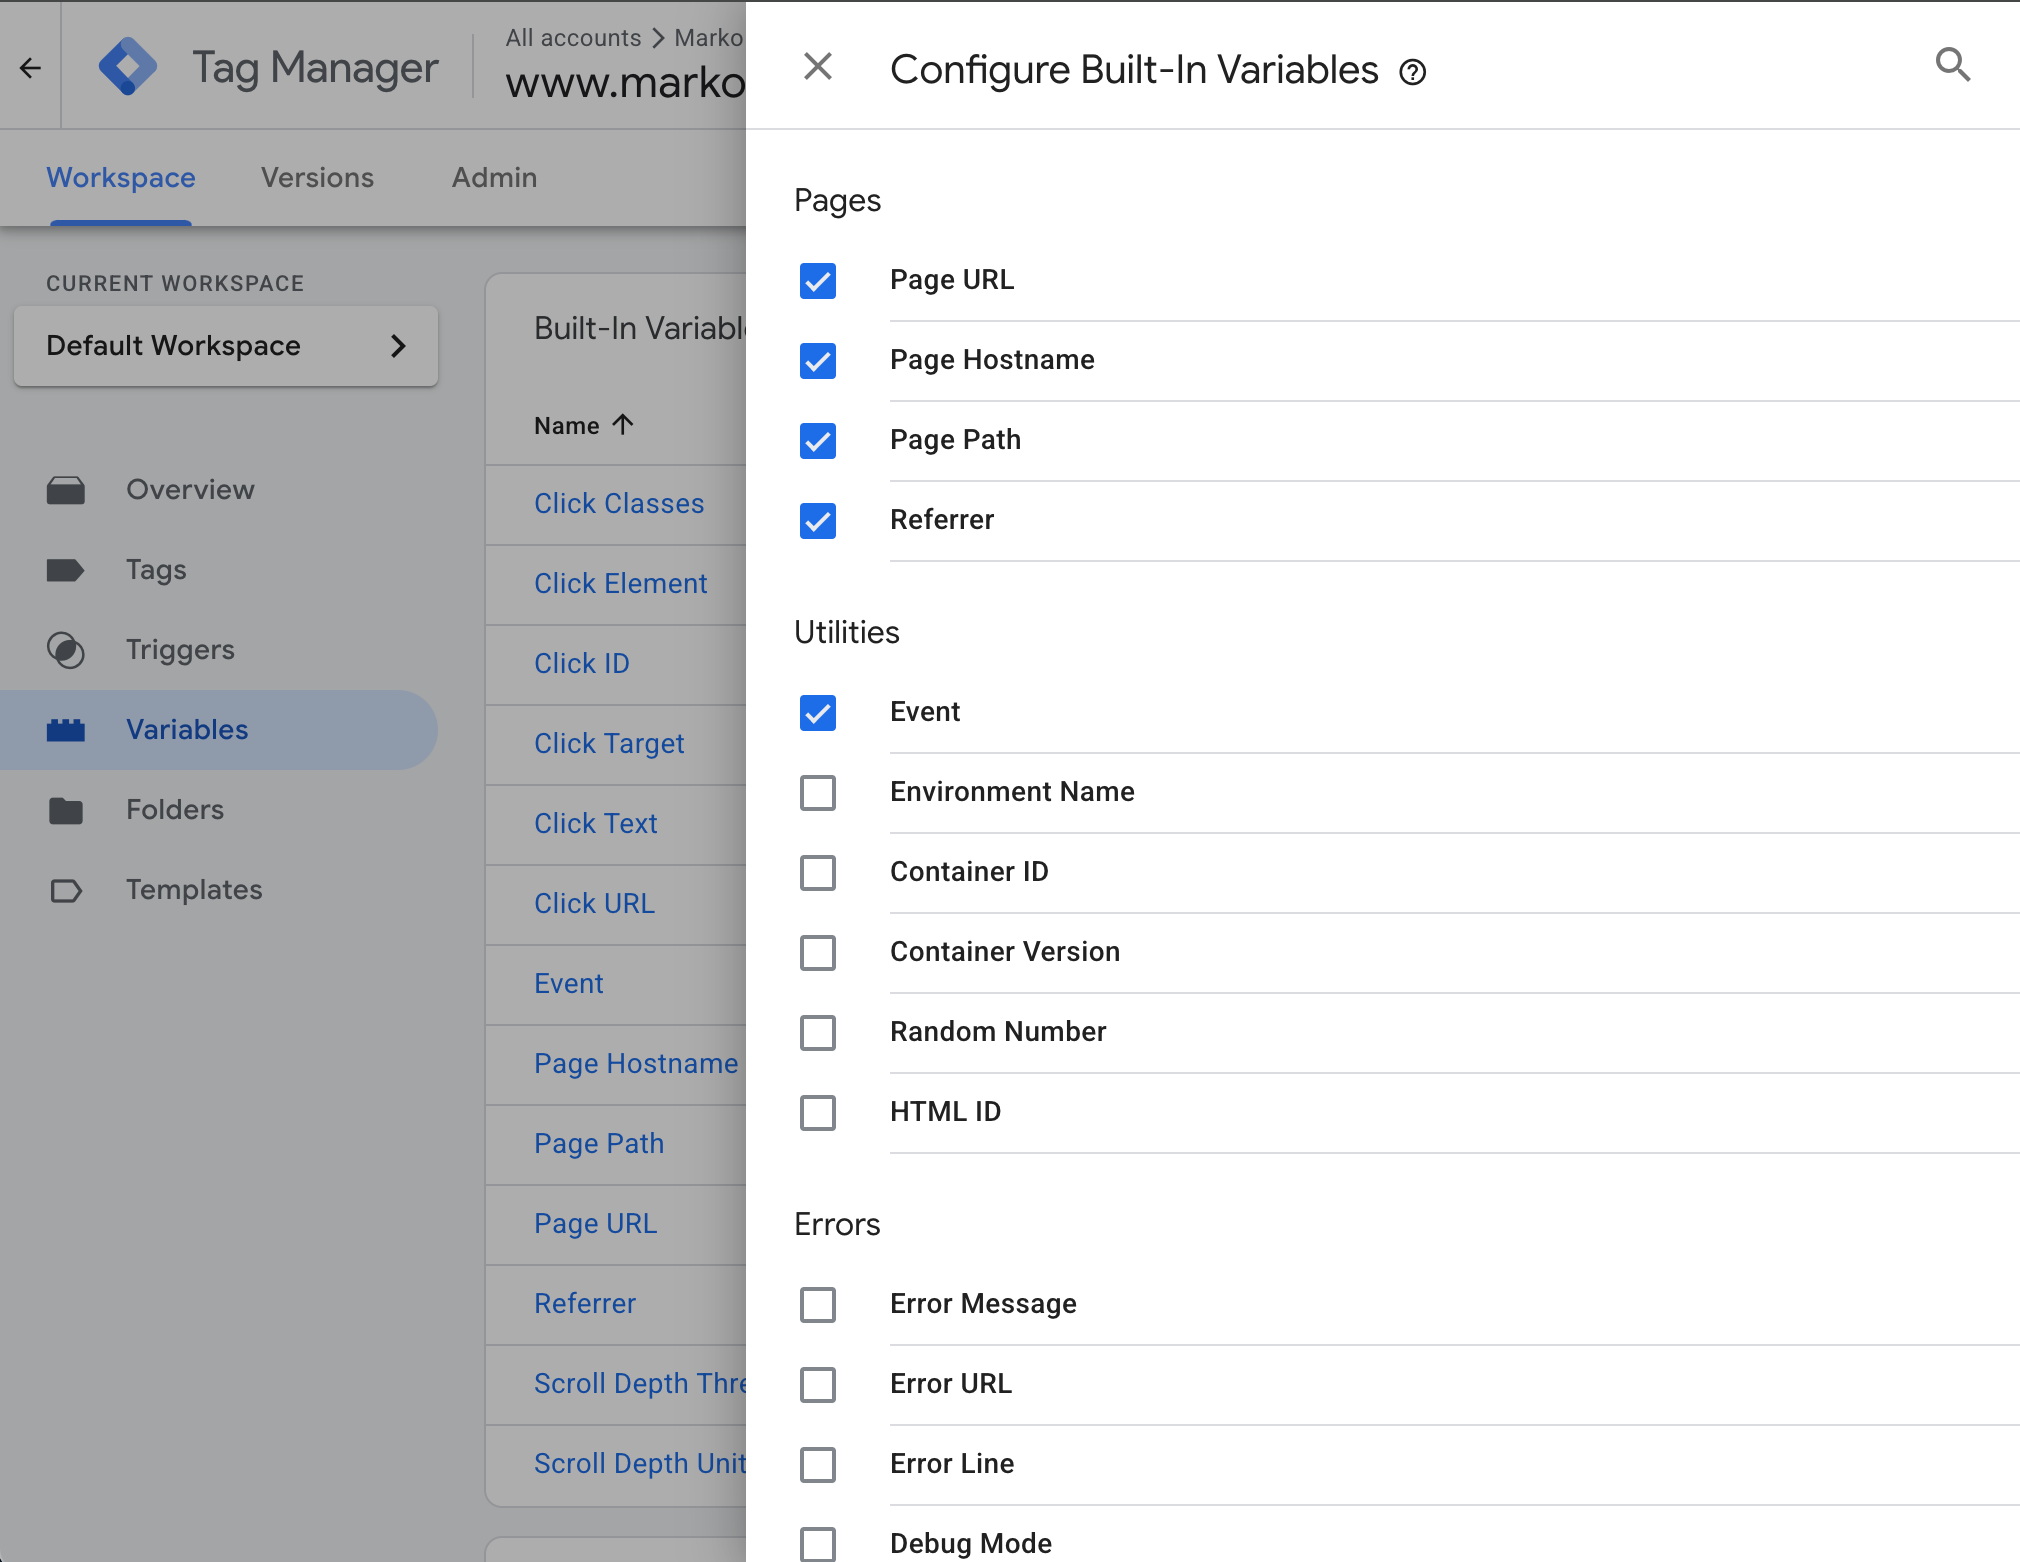Switch to the Admin tab
Viewport: 2020px width, 1562px height.
pos(494,178)
